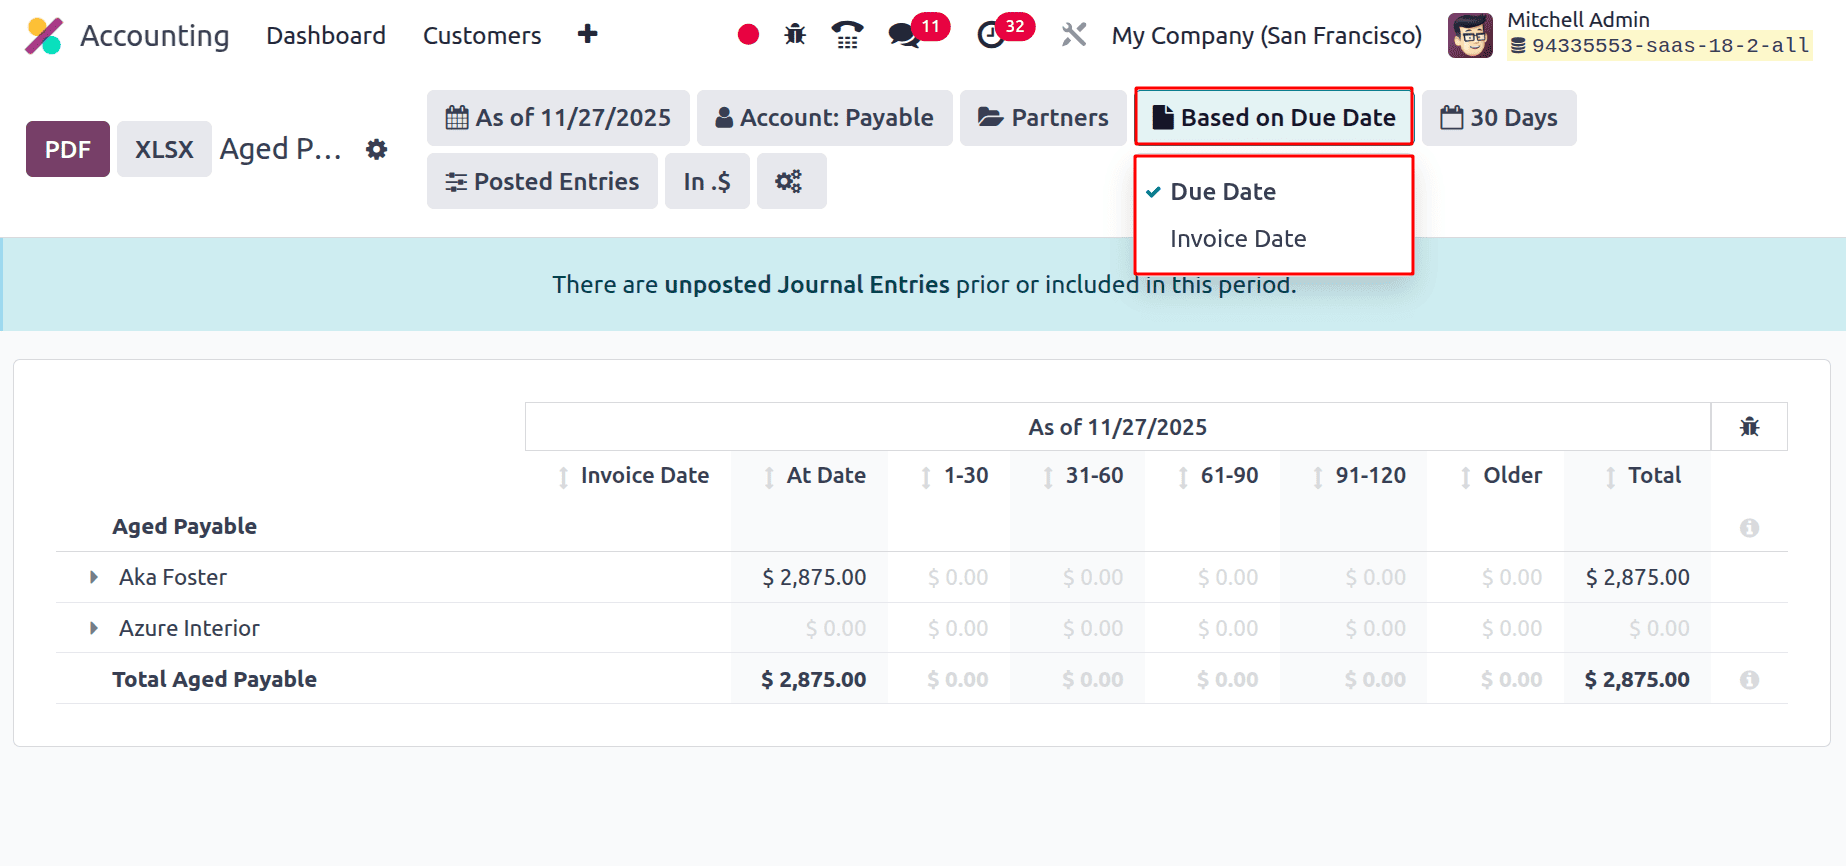Export report with XLSX button
Image resolution: width=1846 pixels, height=866 pixels.
point(164,149)
